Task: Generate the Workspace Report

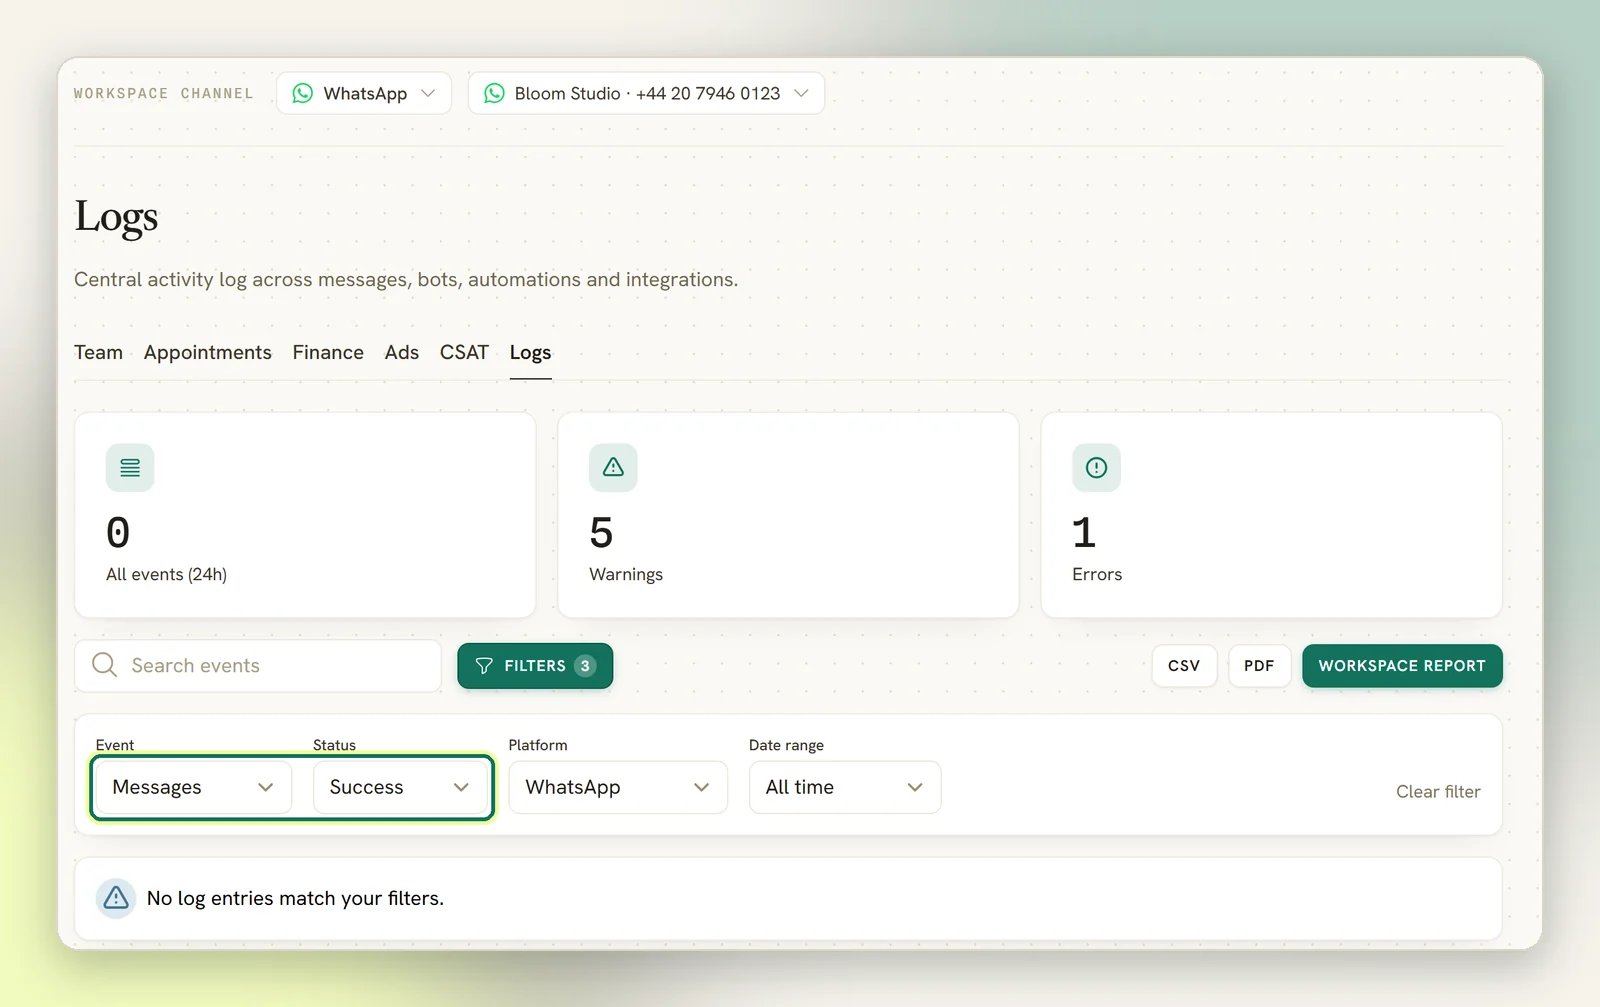Action: pyautogui.click(x=1402, y=666)
